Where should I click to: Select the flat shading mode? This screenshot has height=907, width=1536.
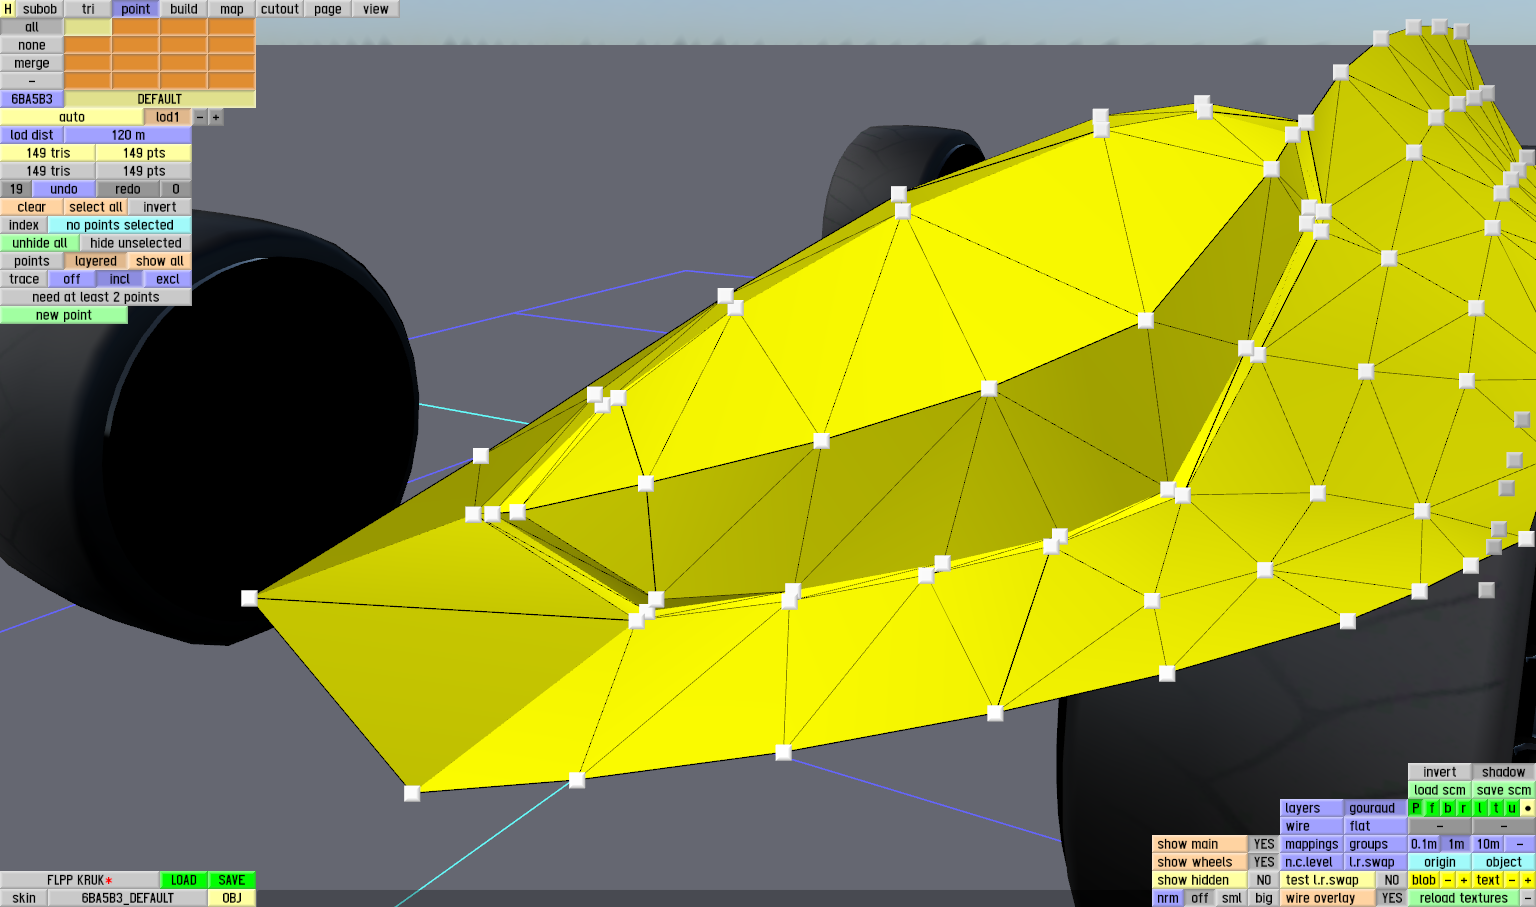point(1375,826)
